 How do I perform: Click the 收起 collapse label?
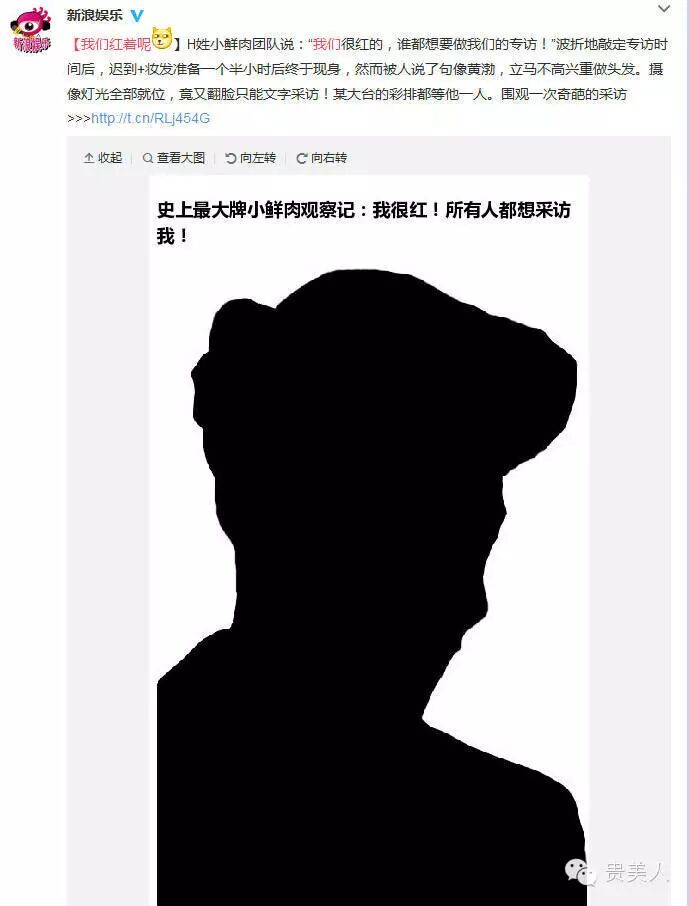110,158
